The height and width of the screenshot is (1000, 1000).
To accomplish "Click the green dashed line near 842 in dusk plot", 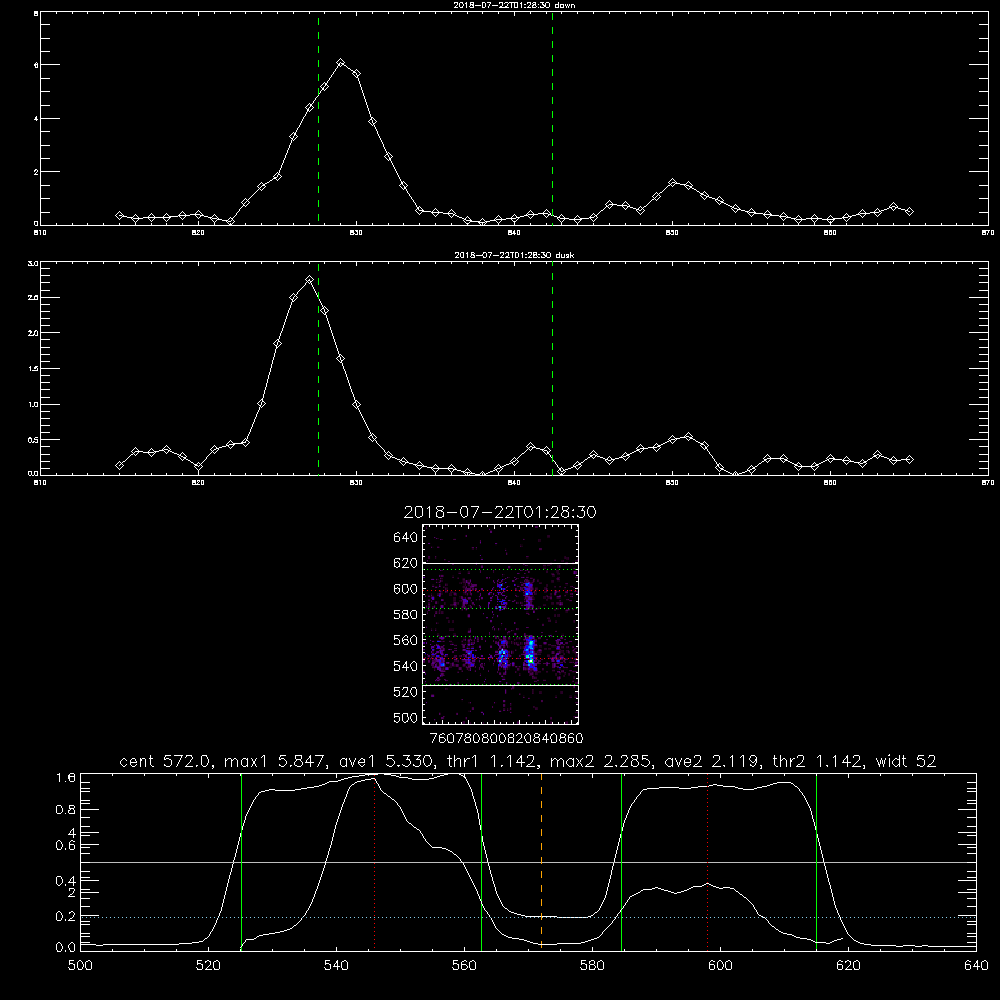I will pyautogui.click(x=552, y=370).
